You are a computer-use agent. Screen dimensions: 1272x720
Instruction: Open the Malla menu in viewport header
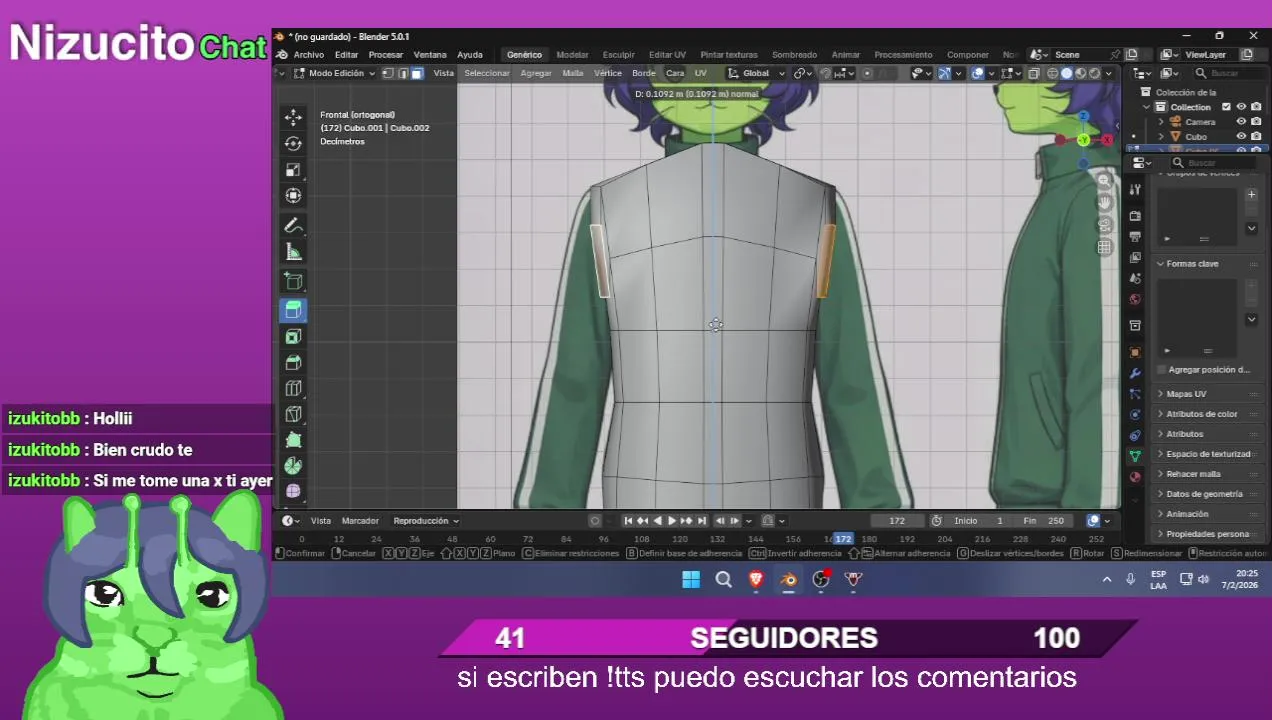tap(573, 73)
